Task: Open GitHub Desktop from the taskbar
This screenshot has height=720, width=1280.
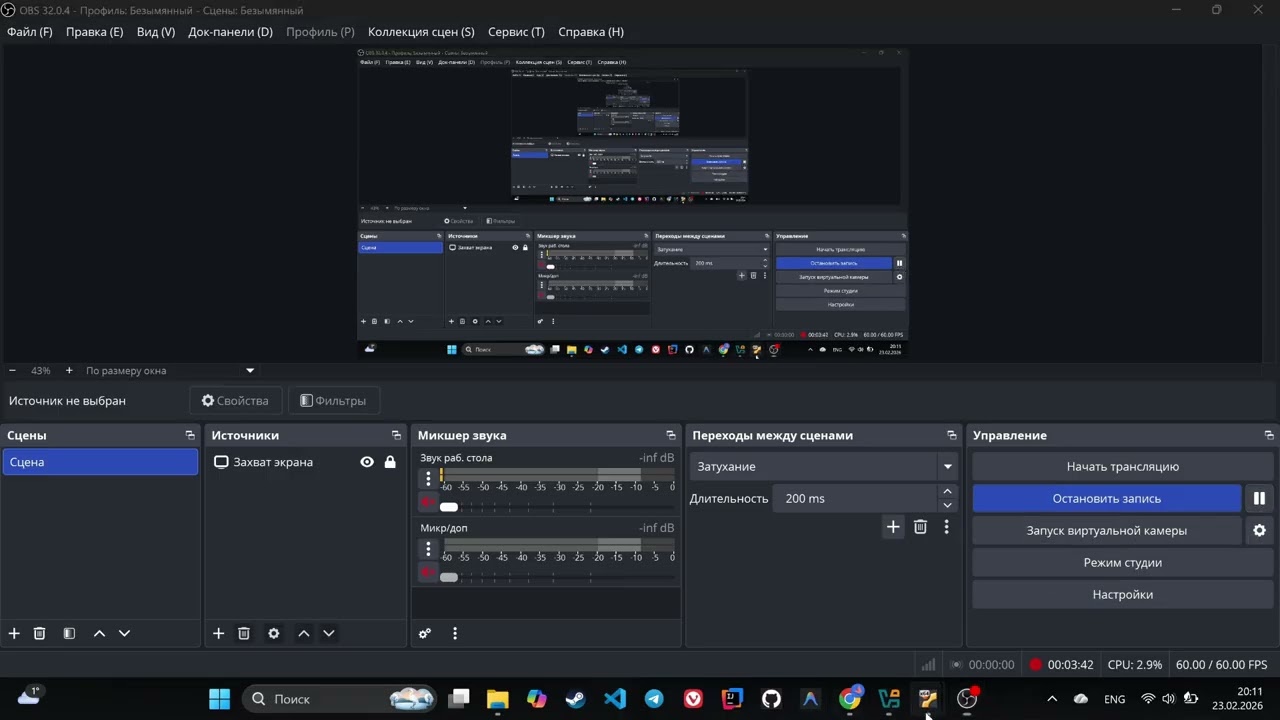Action: click(x=771, y=699)
